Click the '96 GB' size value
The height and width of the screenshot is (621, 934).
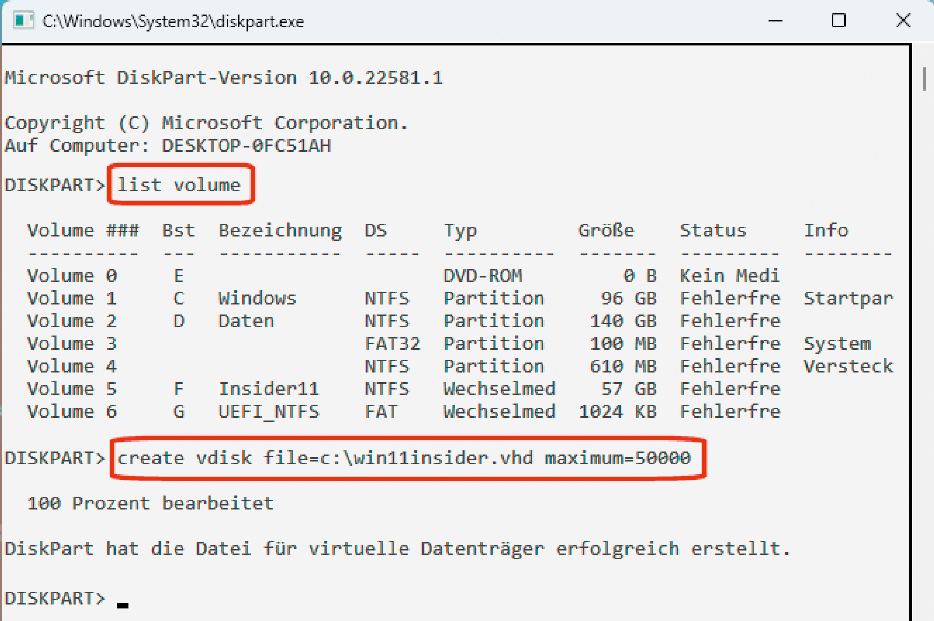628,298
